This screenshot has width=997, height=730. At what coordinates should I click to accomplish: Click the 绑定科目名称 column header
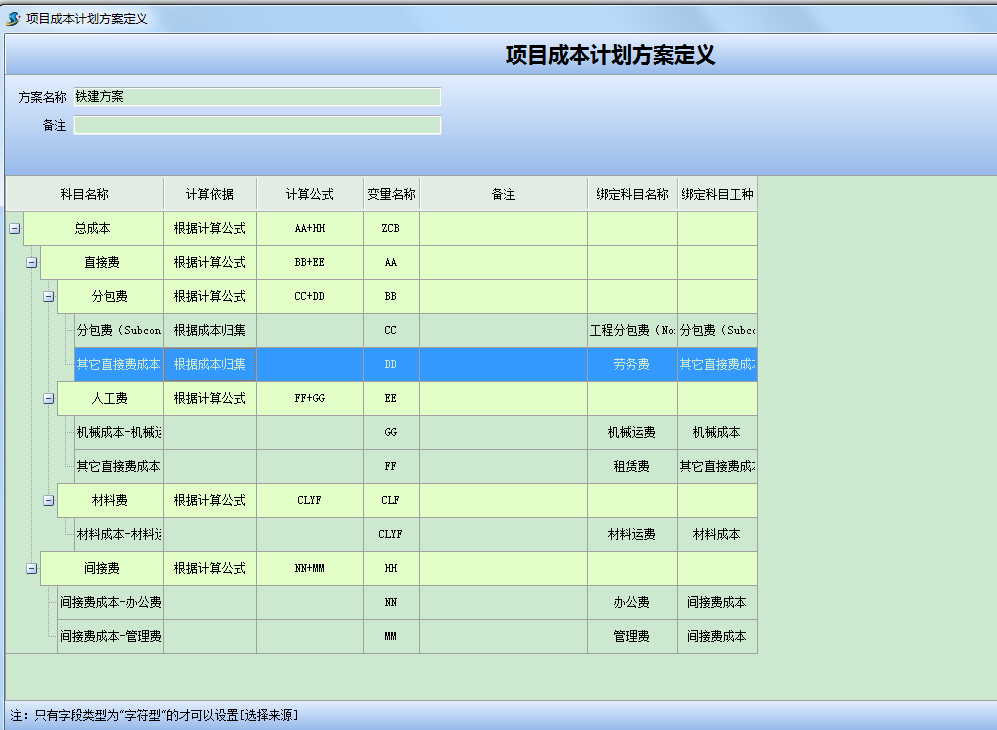[x=633, y=192]
